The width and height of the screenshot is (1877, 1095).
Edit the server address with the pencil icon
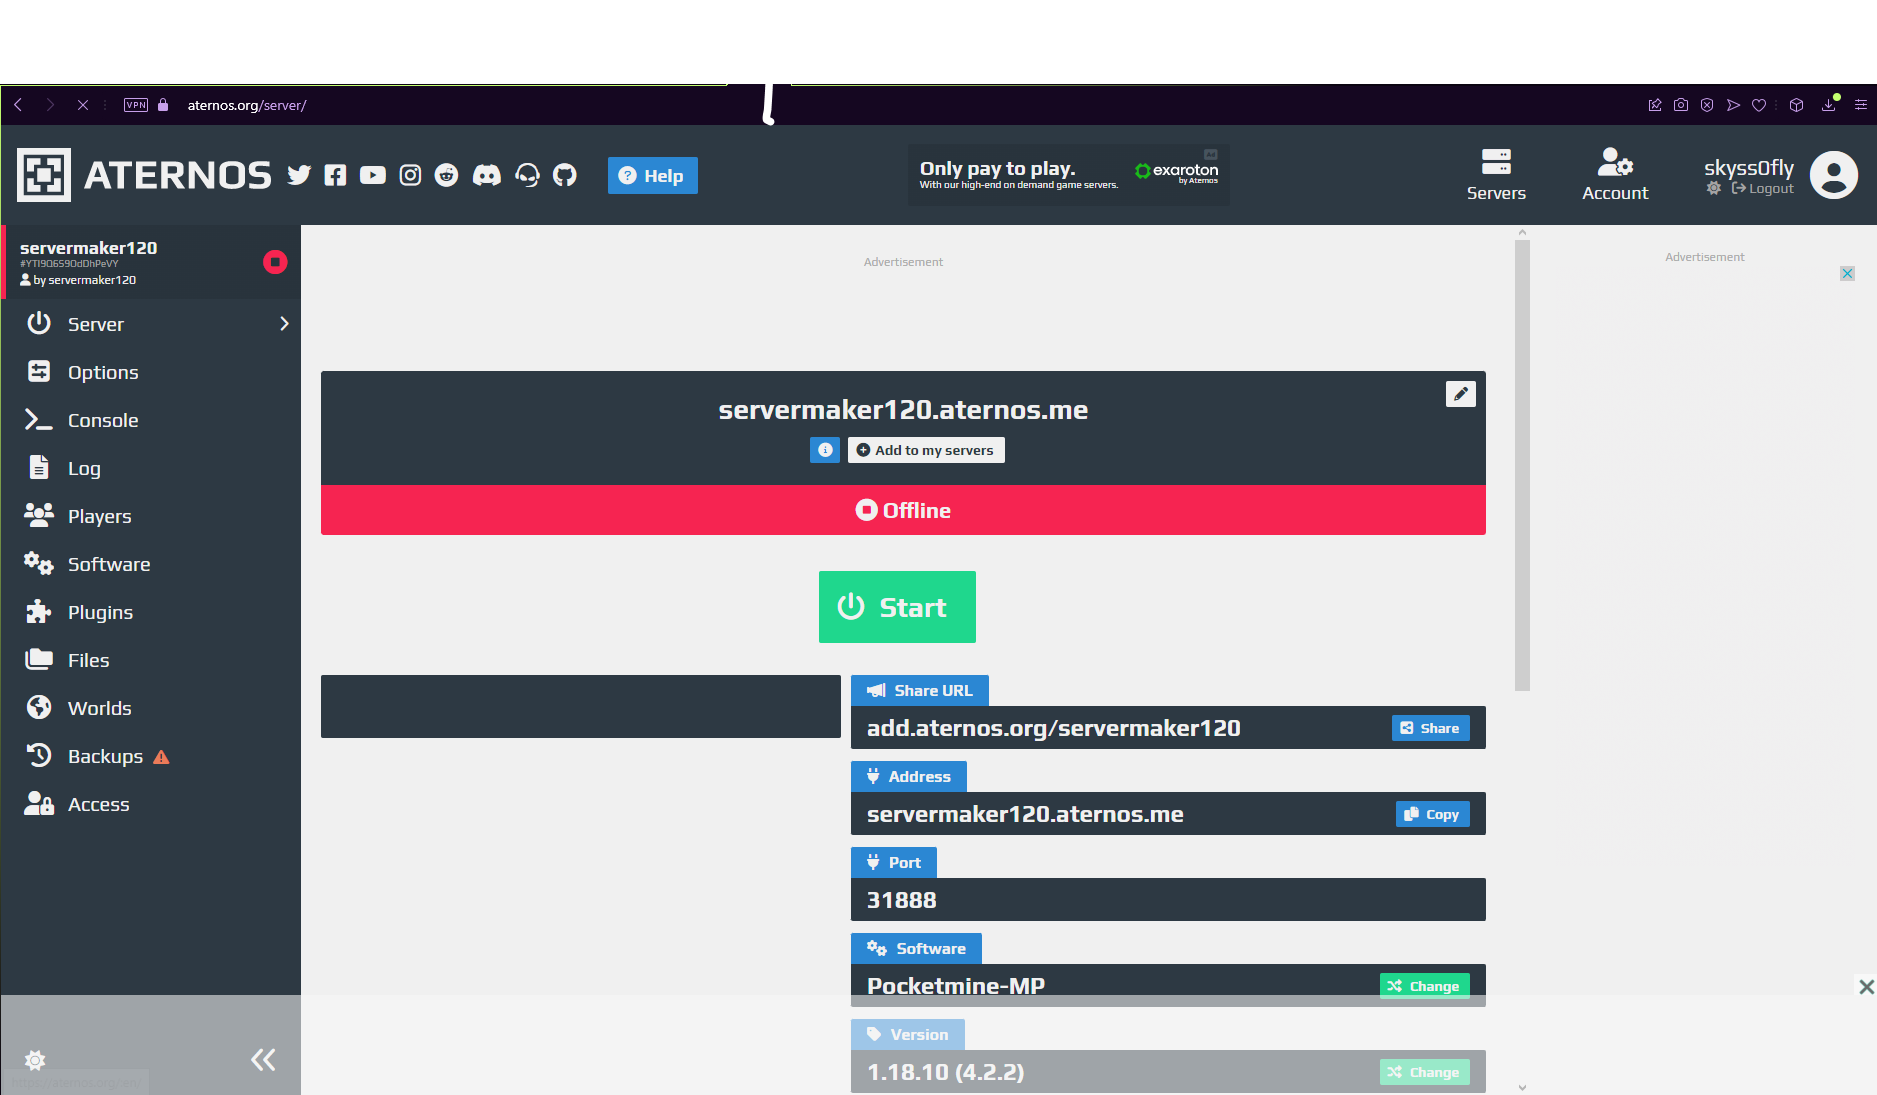(x=1460, y=394)
